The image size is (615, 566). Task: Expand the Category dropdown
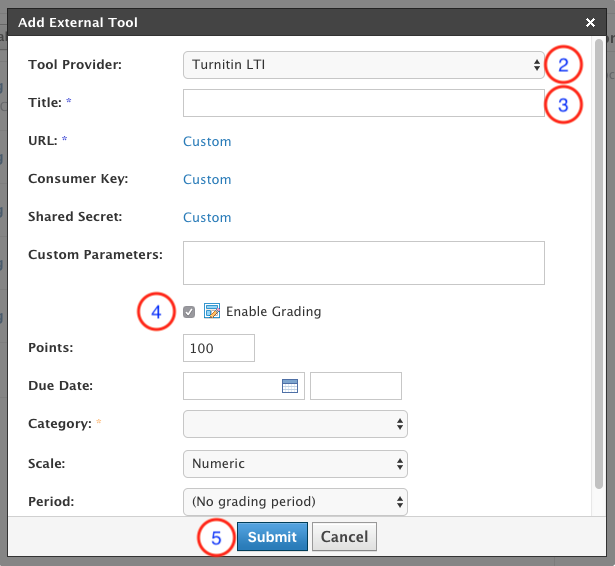(x=295, y=425)
